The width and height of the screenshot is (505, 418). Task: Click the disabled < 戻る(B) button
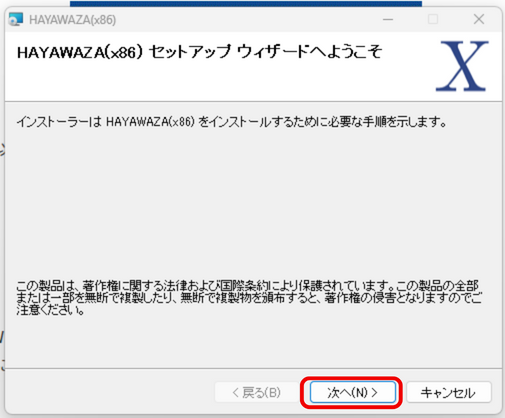click(x=256, y=392)
